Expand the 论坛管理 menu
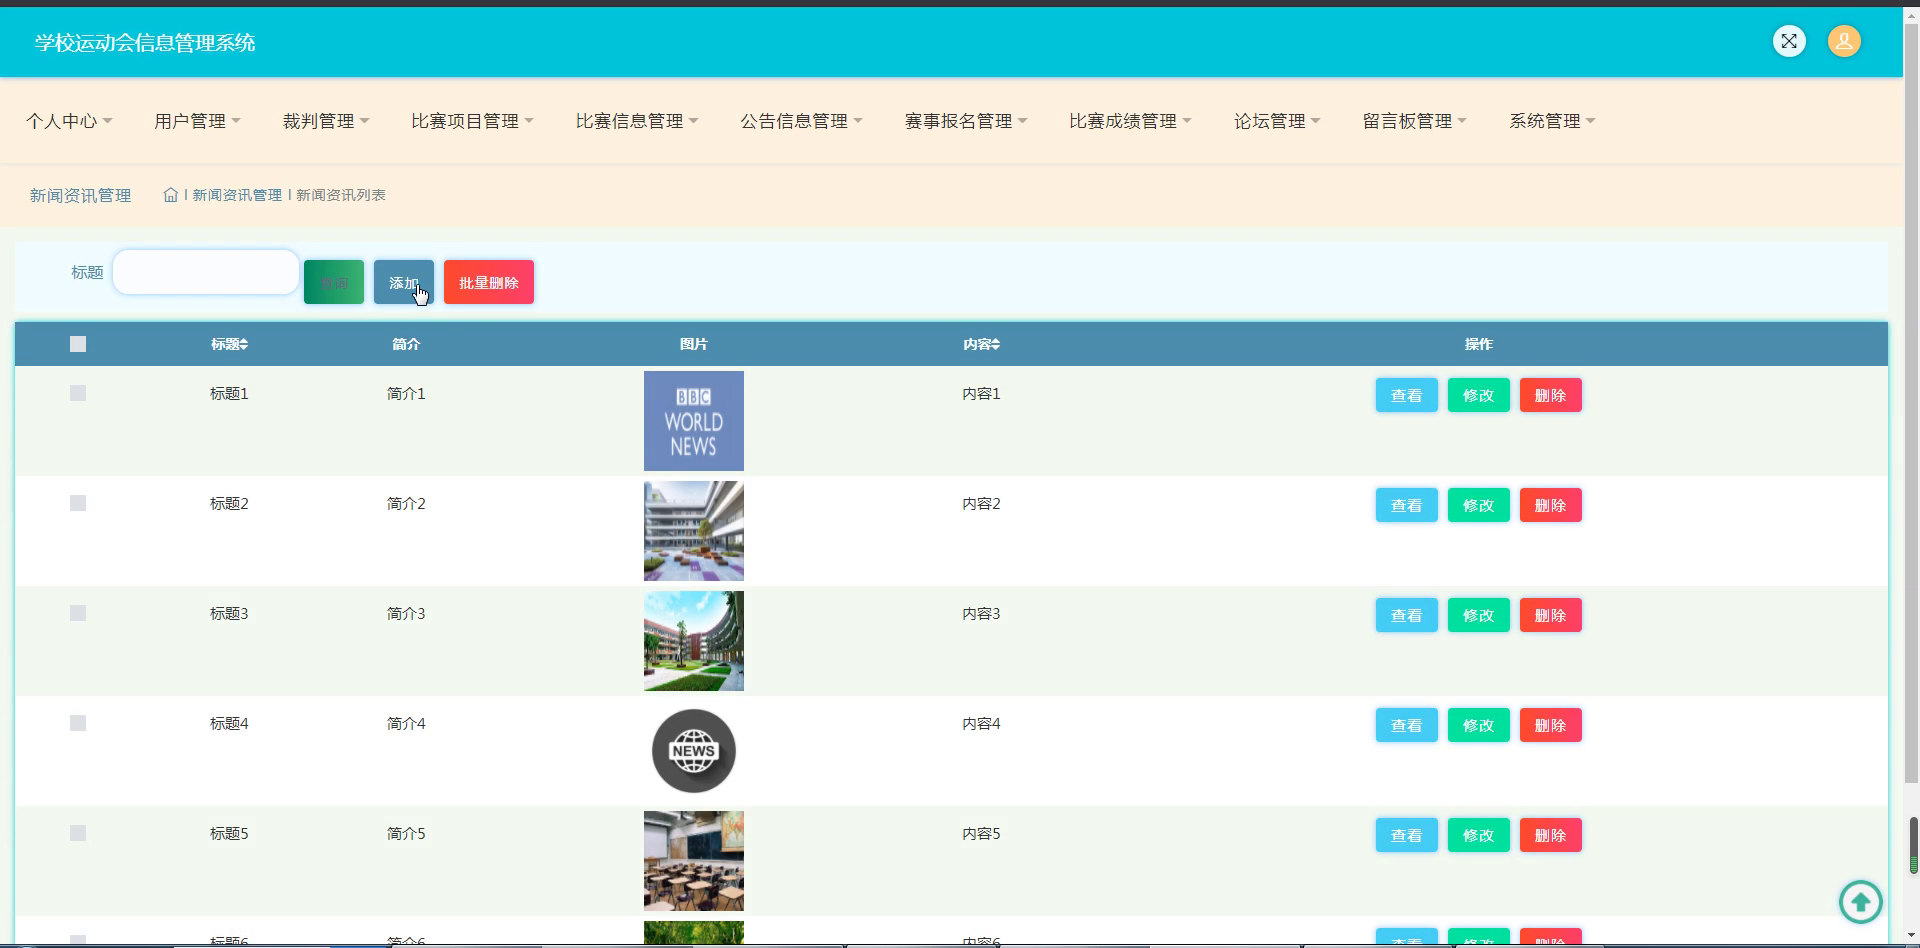Image resolution: width=1920 pixels, height=948 pixels. tap(1277, 121)
